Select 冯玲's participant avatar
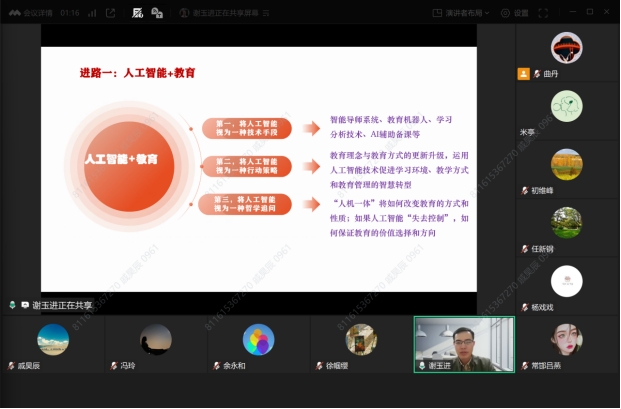621x409 pixels. click(155, 340)
